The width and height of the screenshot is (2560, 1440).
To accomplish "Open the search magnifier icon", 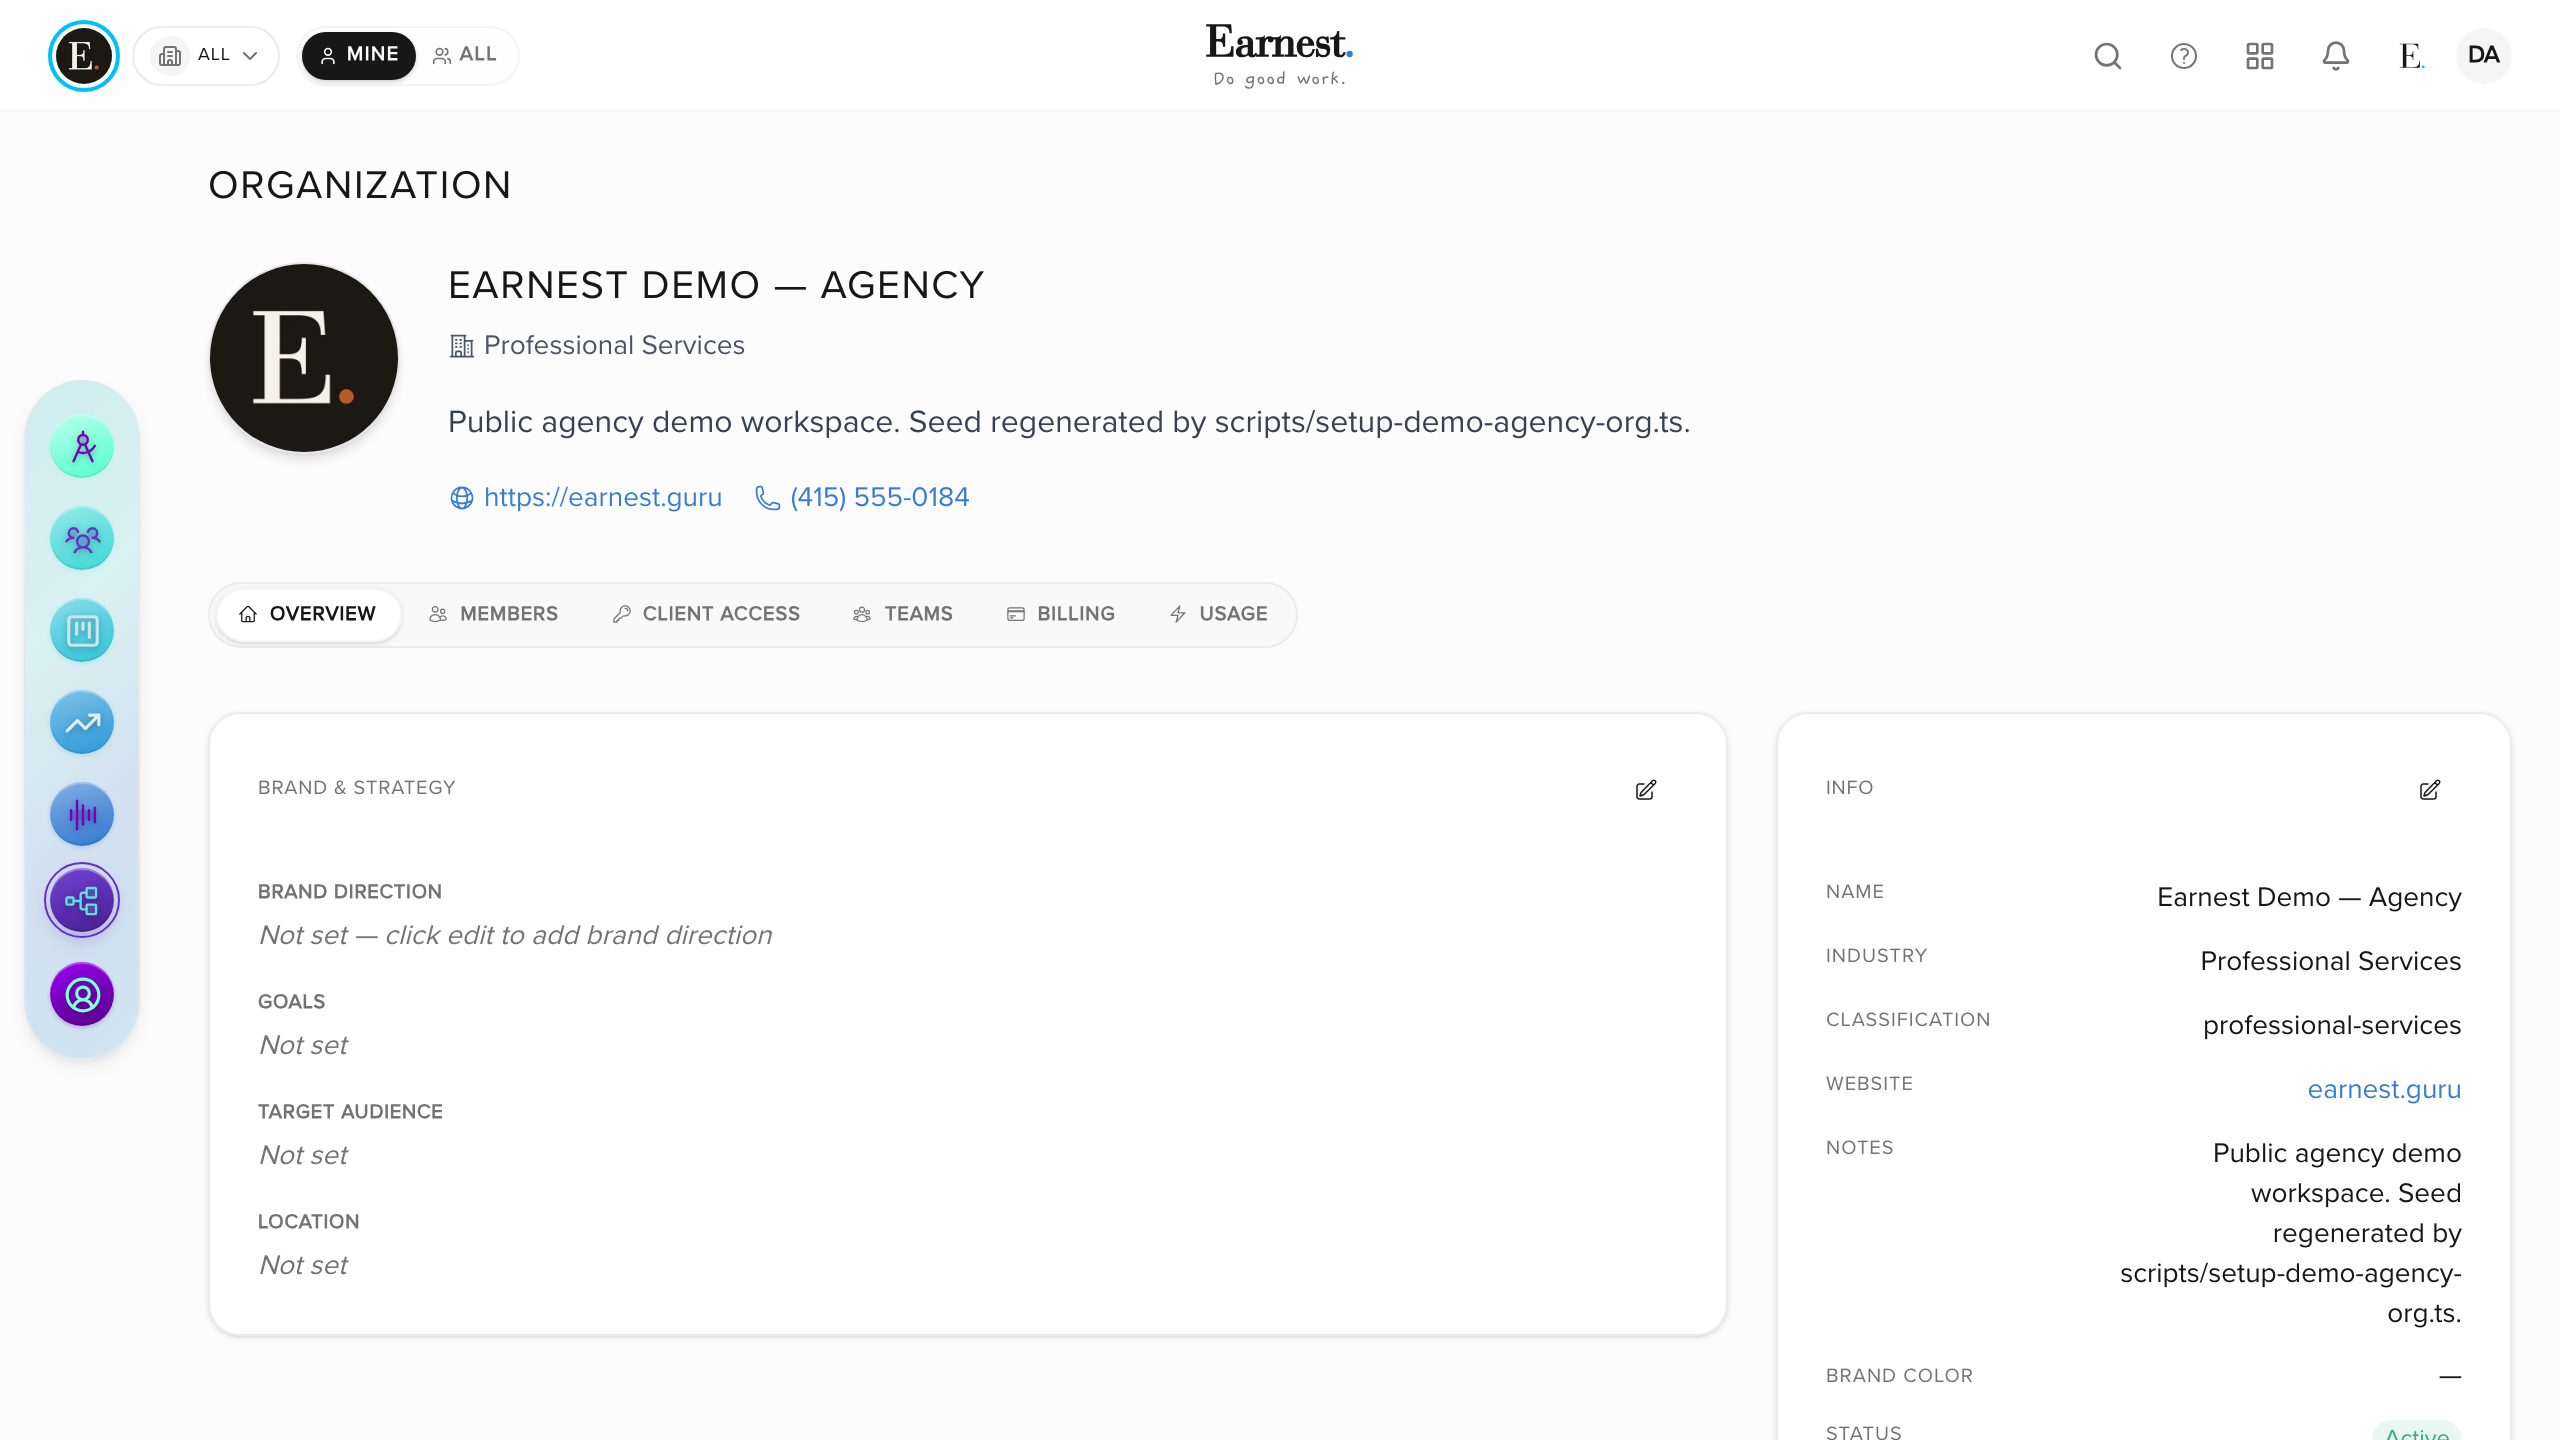I will click(x=2107, y=56).
